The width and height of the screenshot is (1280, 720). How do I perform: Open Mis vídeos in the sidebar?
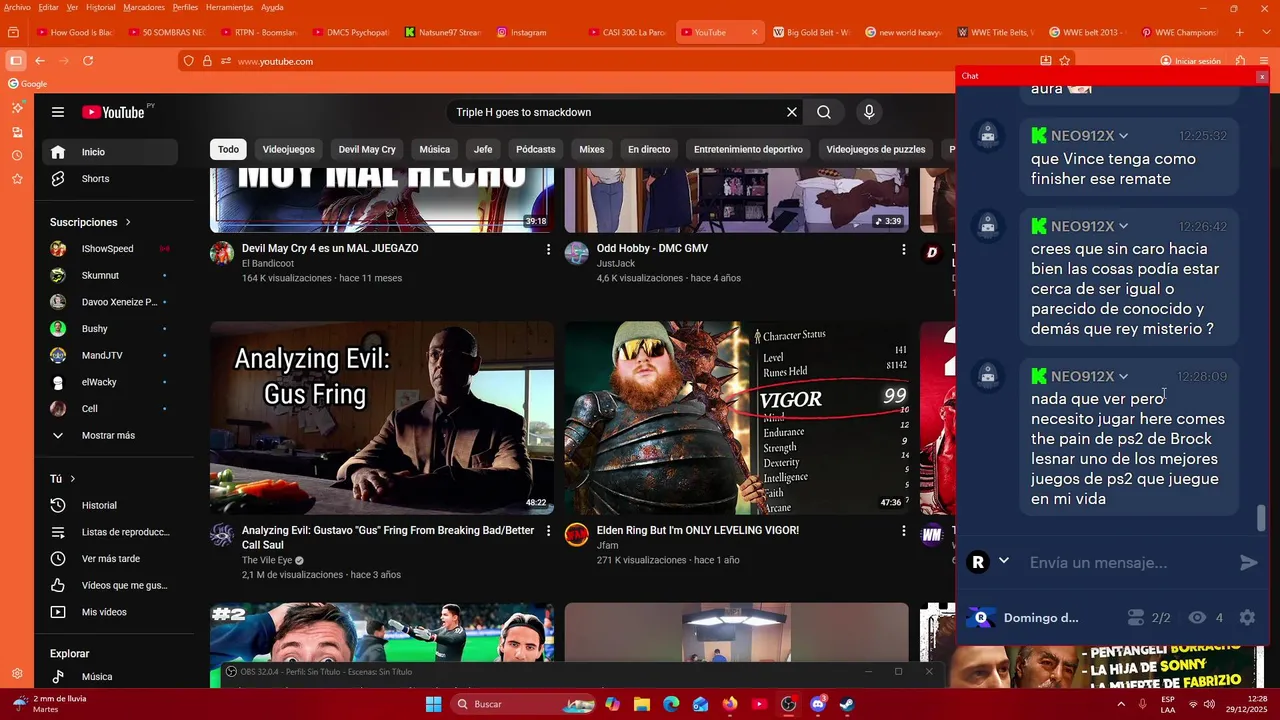click(110, 612)
